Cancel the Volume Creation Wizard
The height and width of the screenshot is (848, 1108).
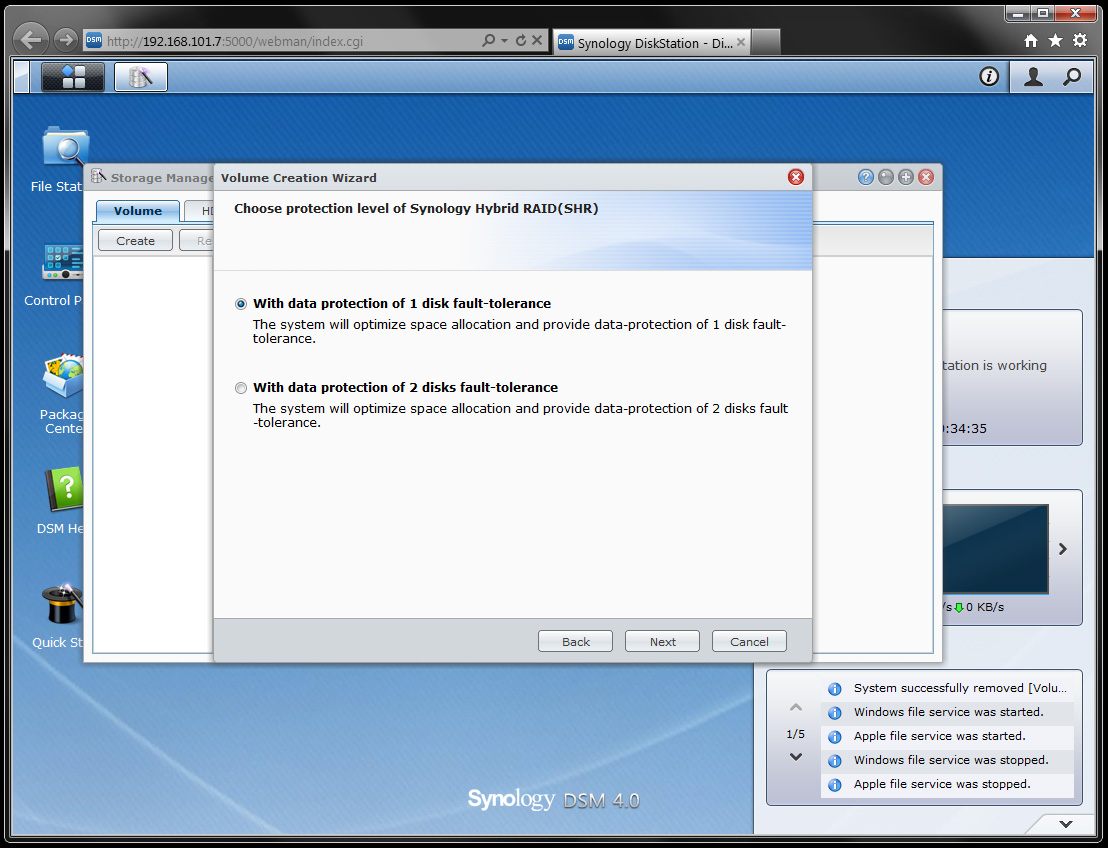(749, 641)
